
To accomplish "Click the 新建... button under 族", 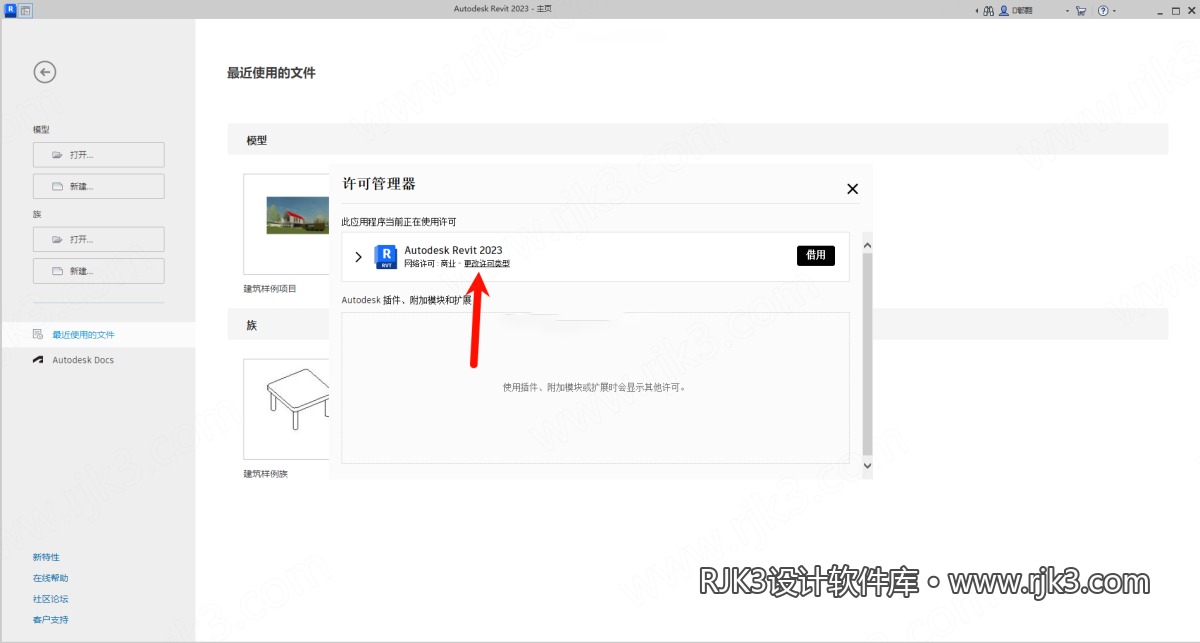I will pyautogui.click(x=98, y=271).
